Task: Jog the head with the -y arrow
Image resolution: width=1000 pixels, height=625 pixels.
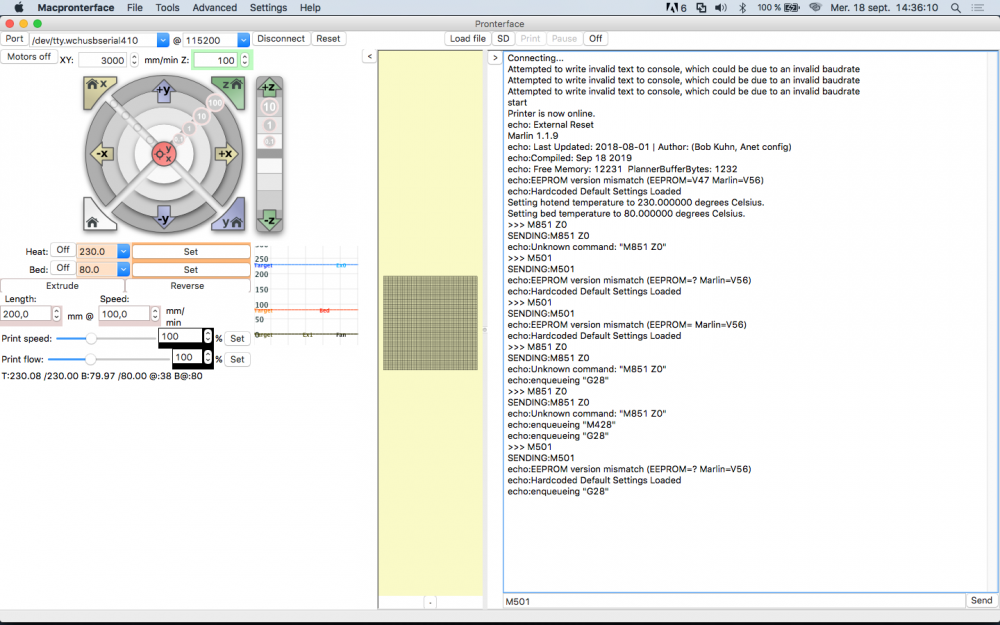Action: point(164,217)
